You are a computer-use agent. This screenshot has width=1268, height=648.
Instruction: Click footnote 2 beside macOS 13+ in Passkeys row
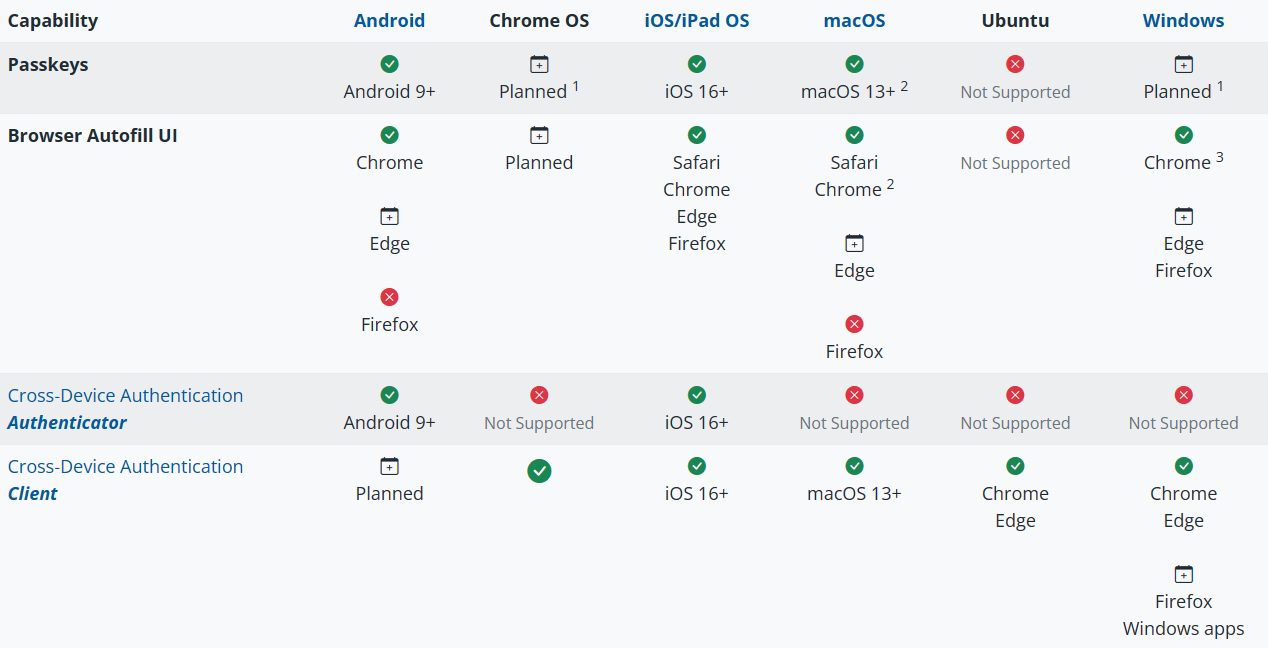pos(904,86)
